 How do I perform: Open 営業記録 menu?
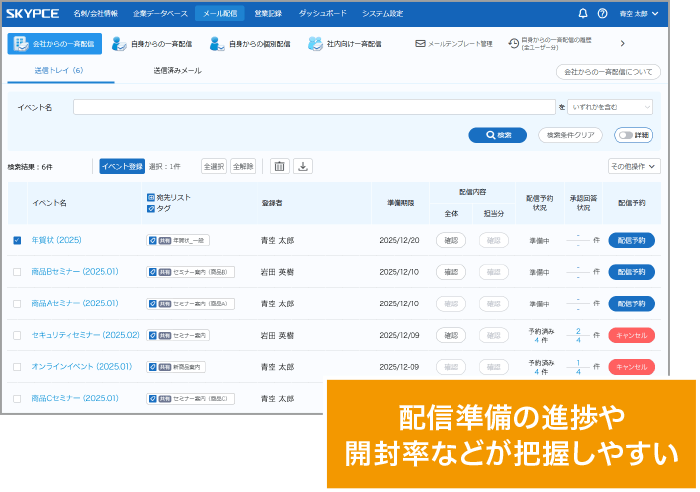click(x=268, y=13)
